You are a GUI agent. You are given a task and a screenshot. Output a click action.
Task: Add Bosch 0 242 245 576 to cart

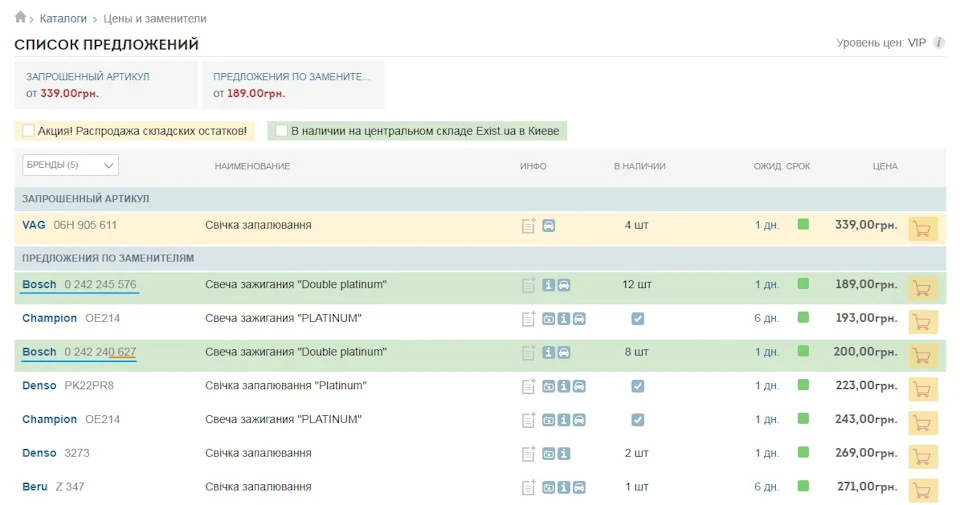923,288
